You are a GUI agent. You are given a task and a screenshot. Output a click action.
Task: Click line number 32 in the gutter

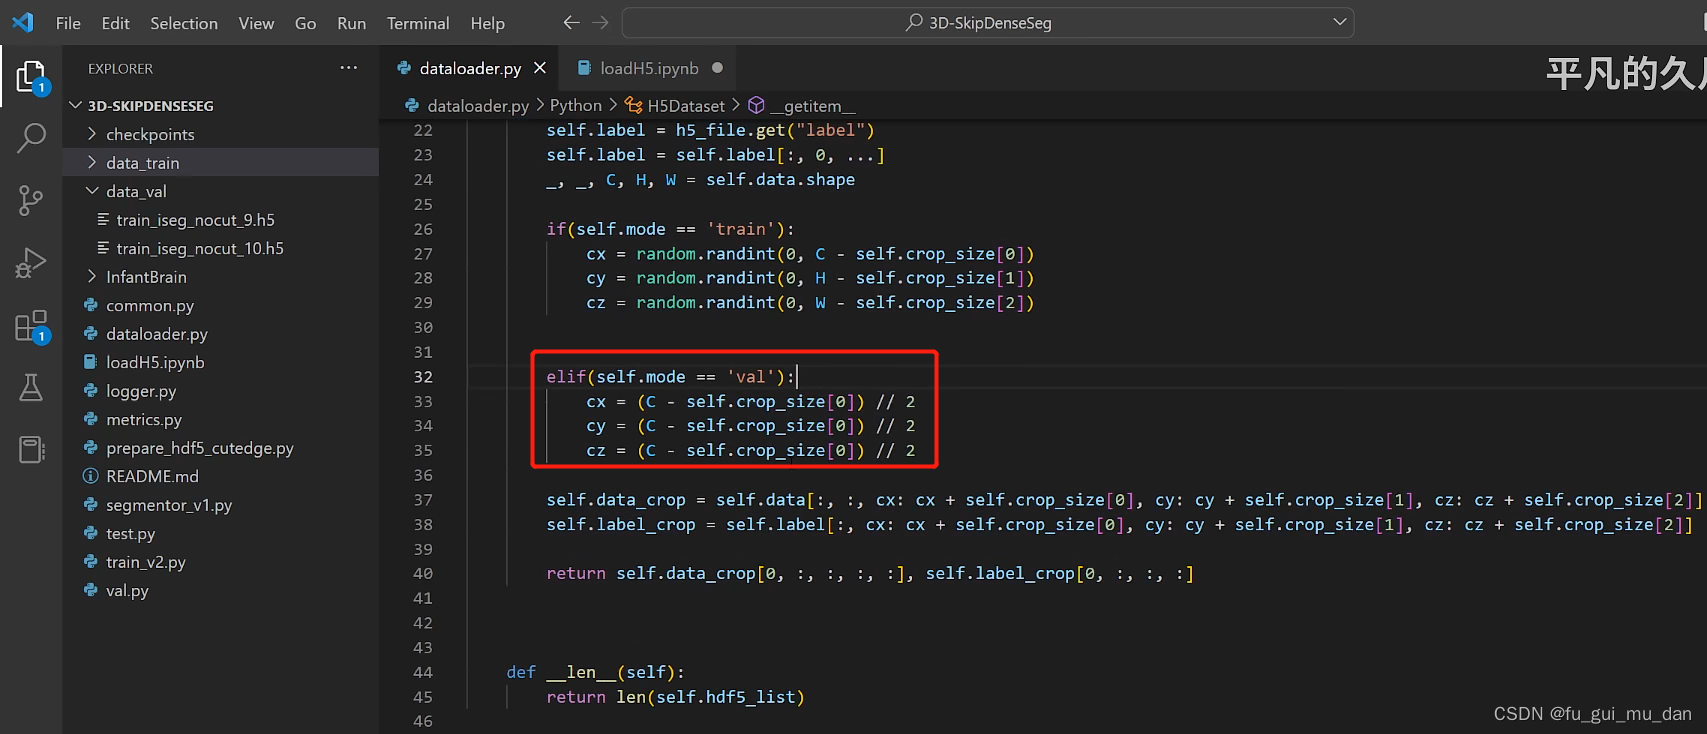click(423, 377)
